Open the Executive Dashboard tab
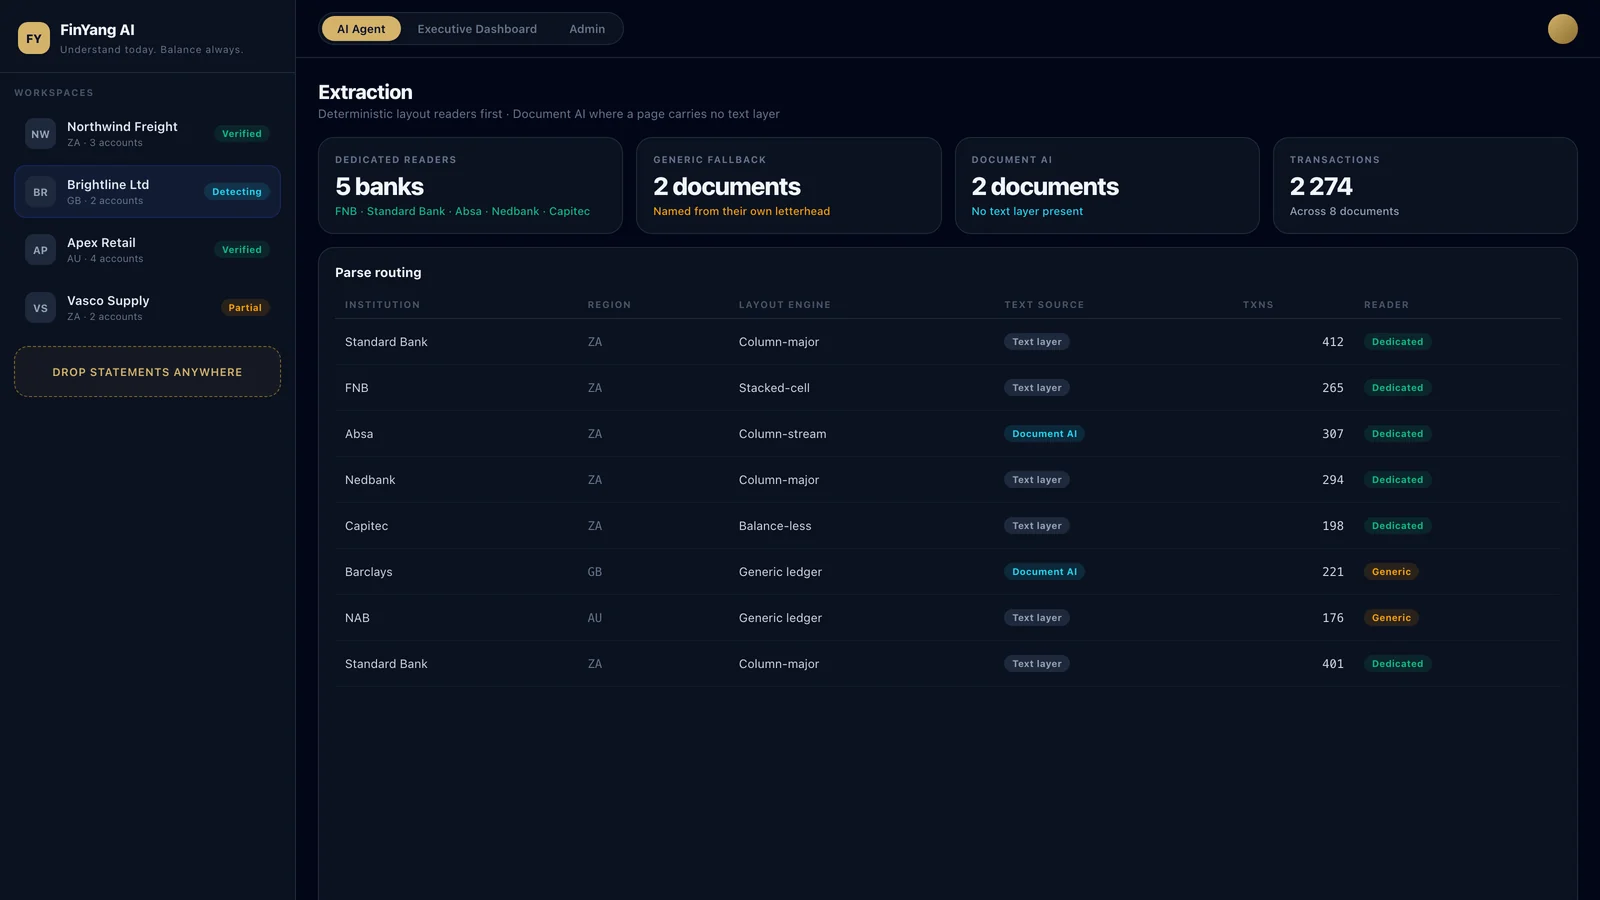 pos(477,29)
